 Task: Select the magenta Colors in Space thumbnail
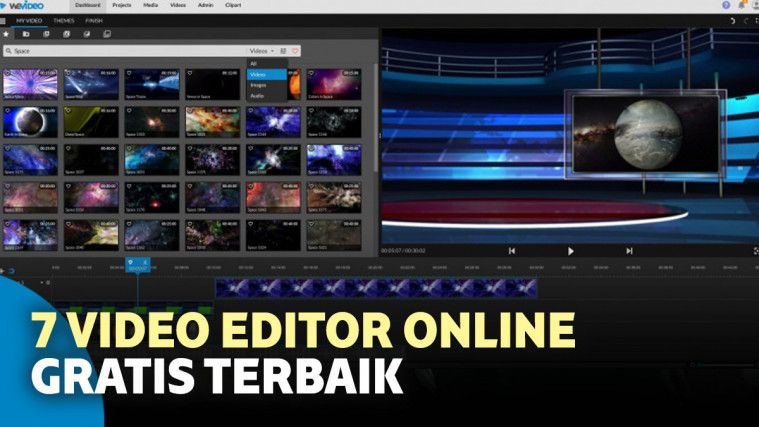(x=334, y=84)
